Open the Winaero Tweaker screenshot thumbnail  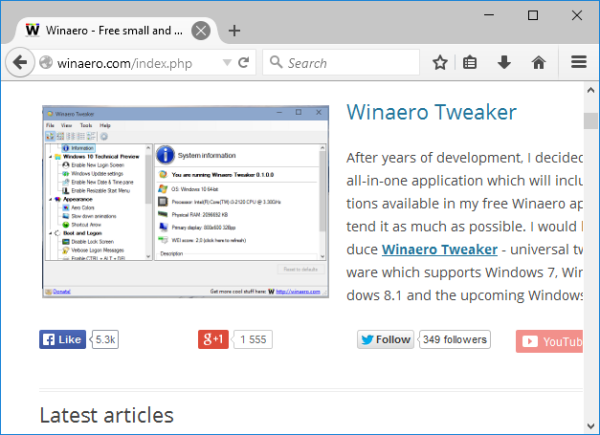click(x=185, y=202)
